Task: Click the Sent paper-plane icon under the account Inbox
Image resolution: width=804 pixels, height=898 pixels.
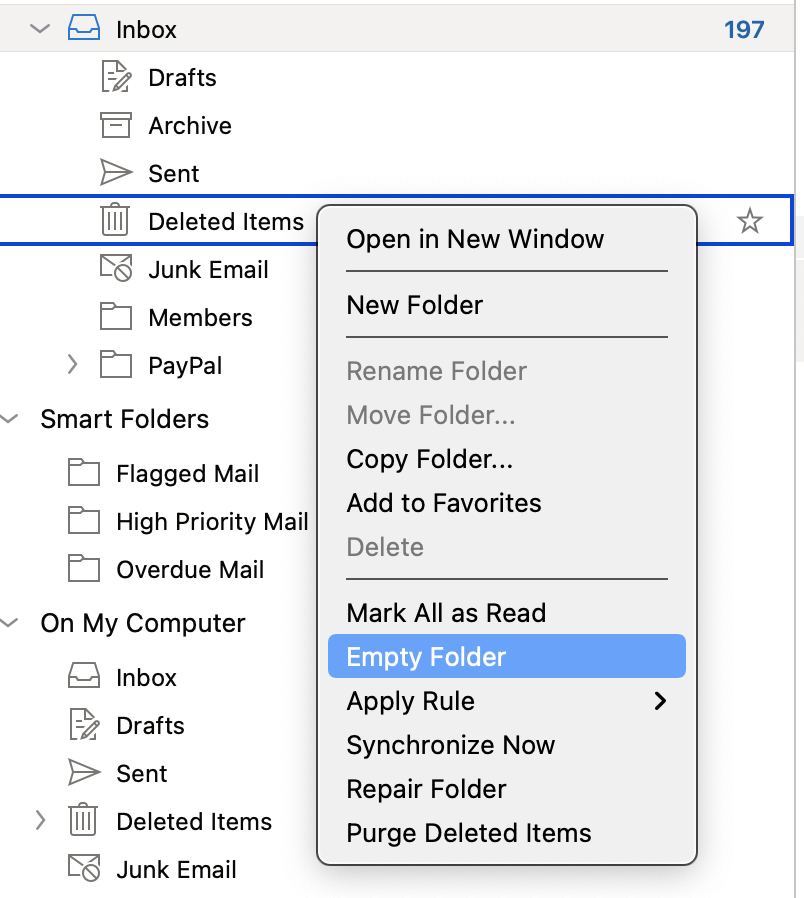Action: (x=116, y=172)
